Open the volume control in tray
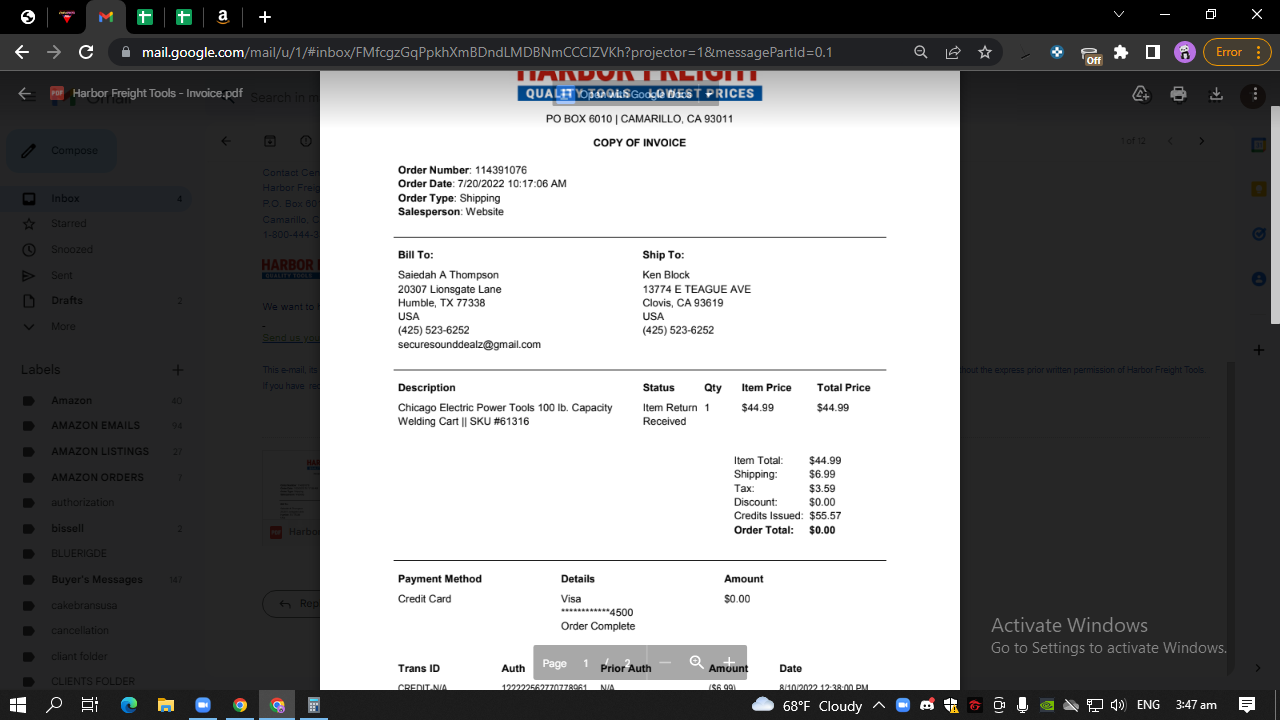Screen dimensions: 1280x720 point(1118,705)
